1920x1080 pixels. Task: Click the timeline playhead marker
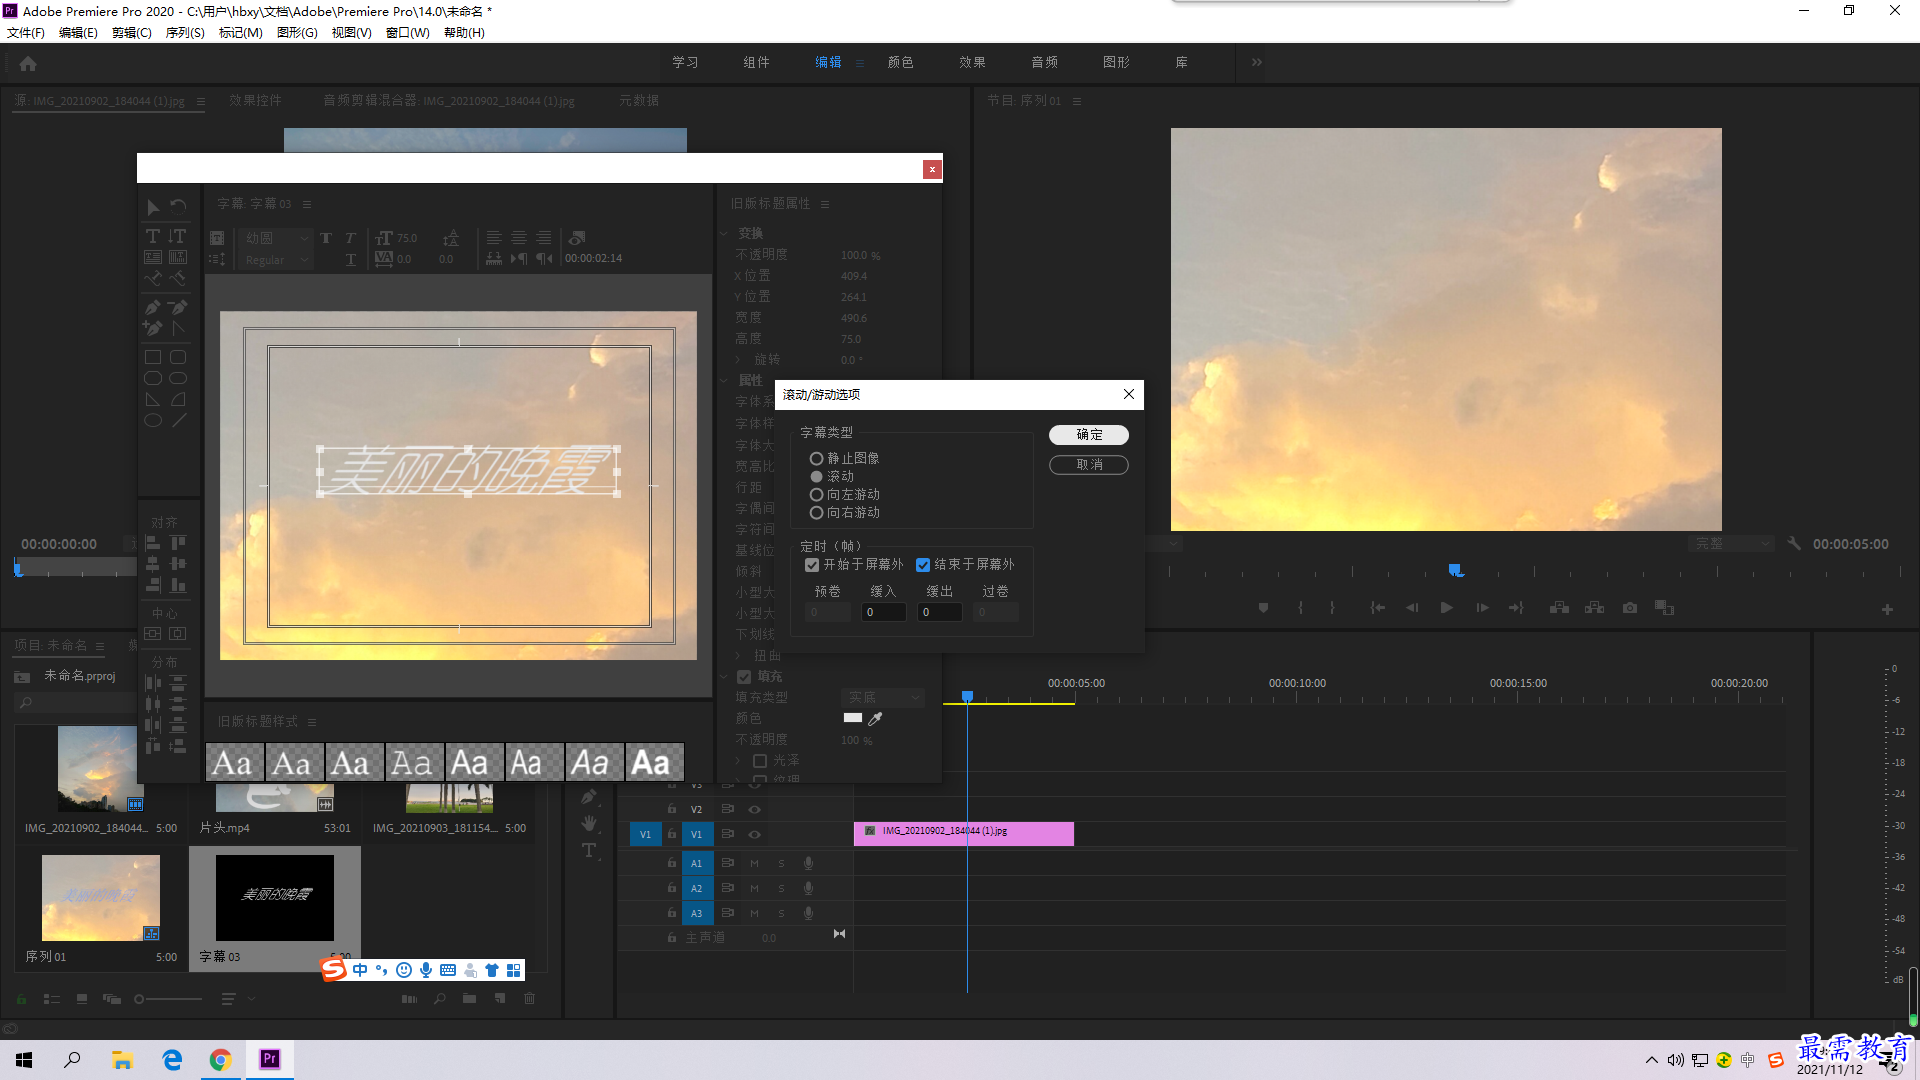coord(967,696)
